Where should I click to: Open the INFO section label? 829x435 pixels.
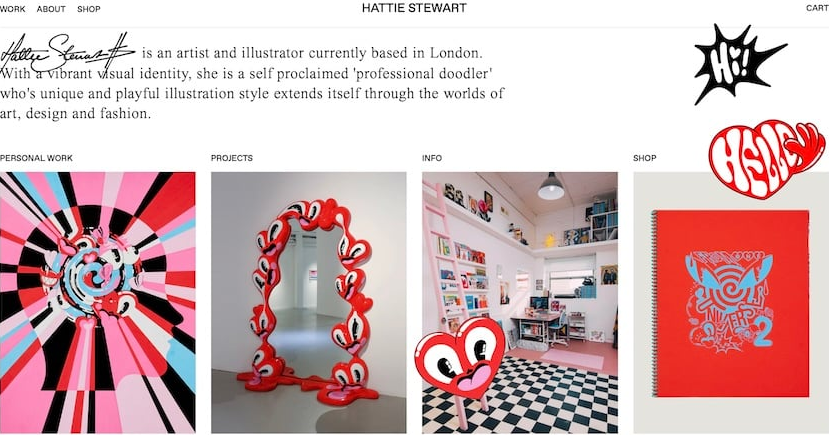[x=432, y=158]
